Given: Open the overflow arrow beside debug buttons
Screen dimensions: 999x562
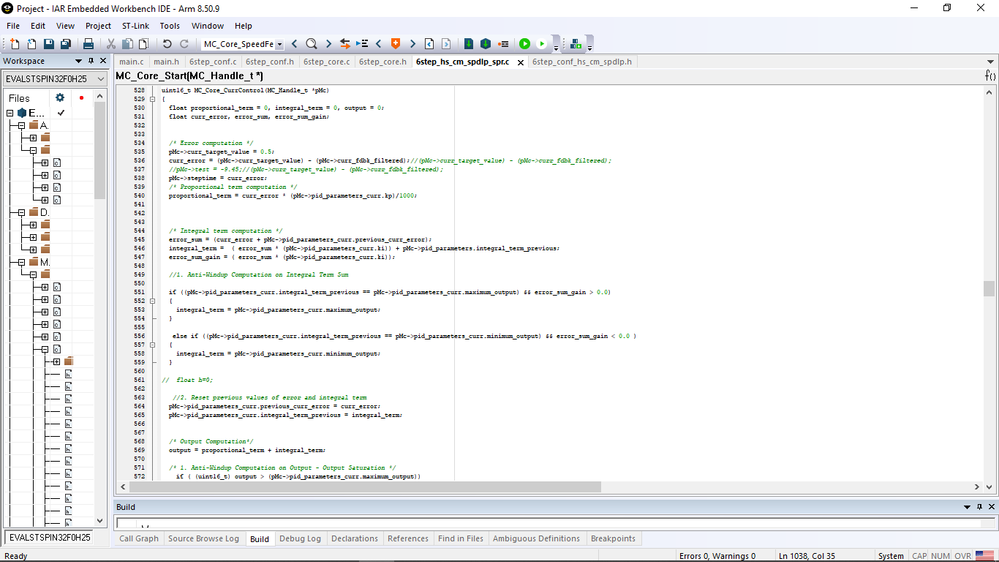Looking at the screenshot, I should (556, 47).
